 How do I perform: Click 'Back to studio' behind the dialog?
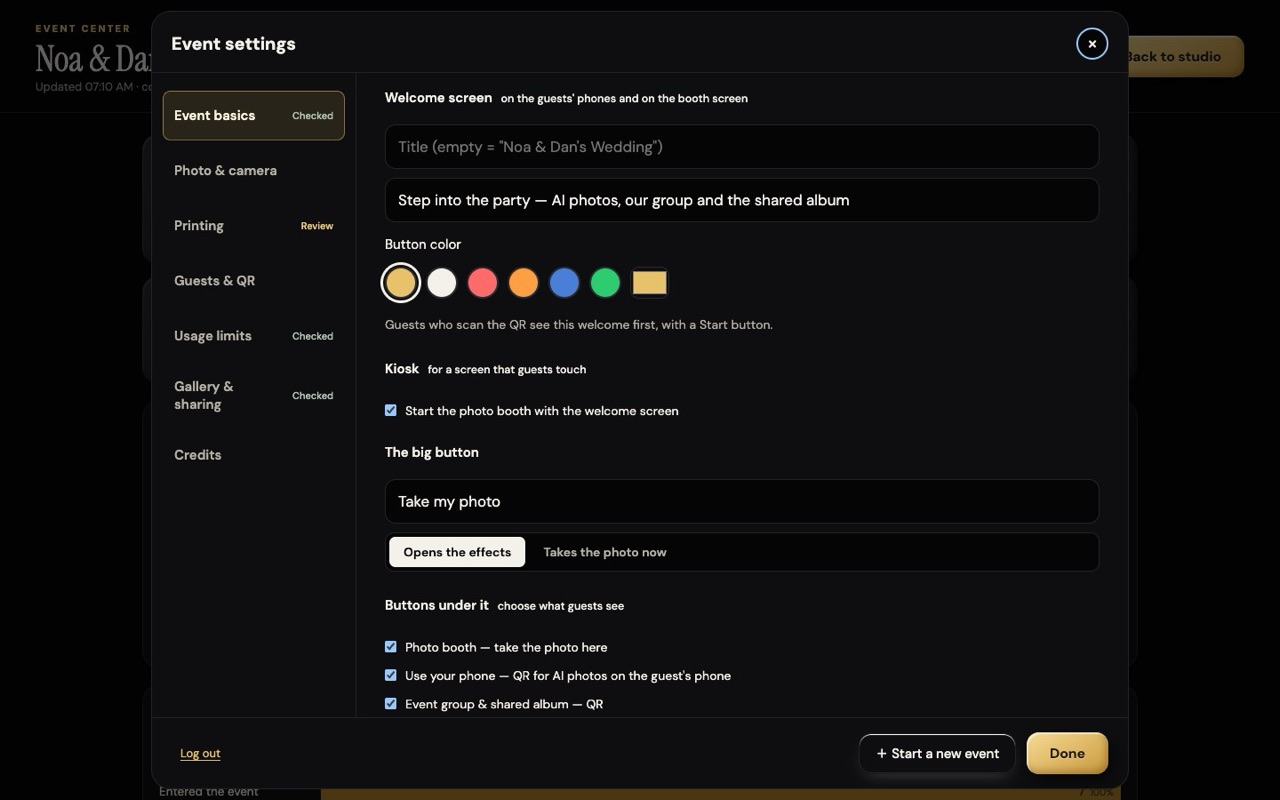[1185, 56]
